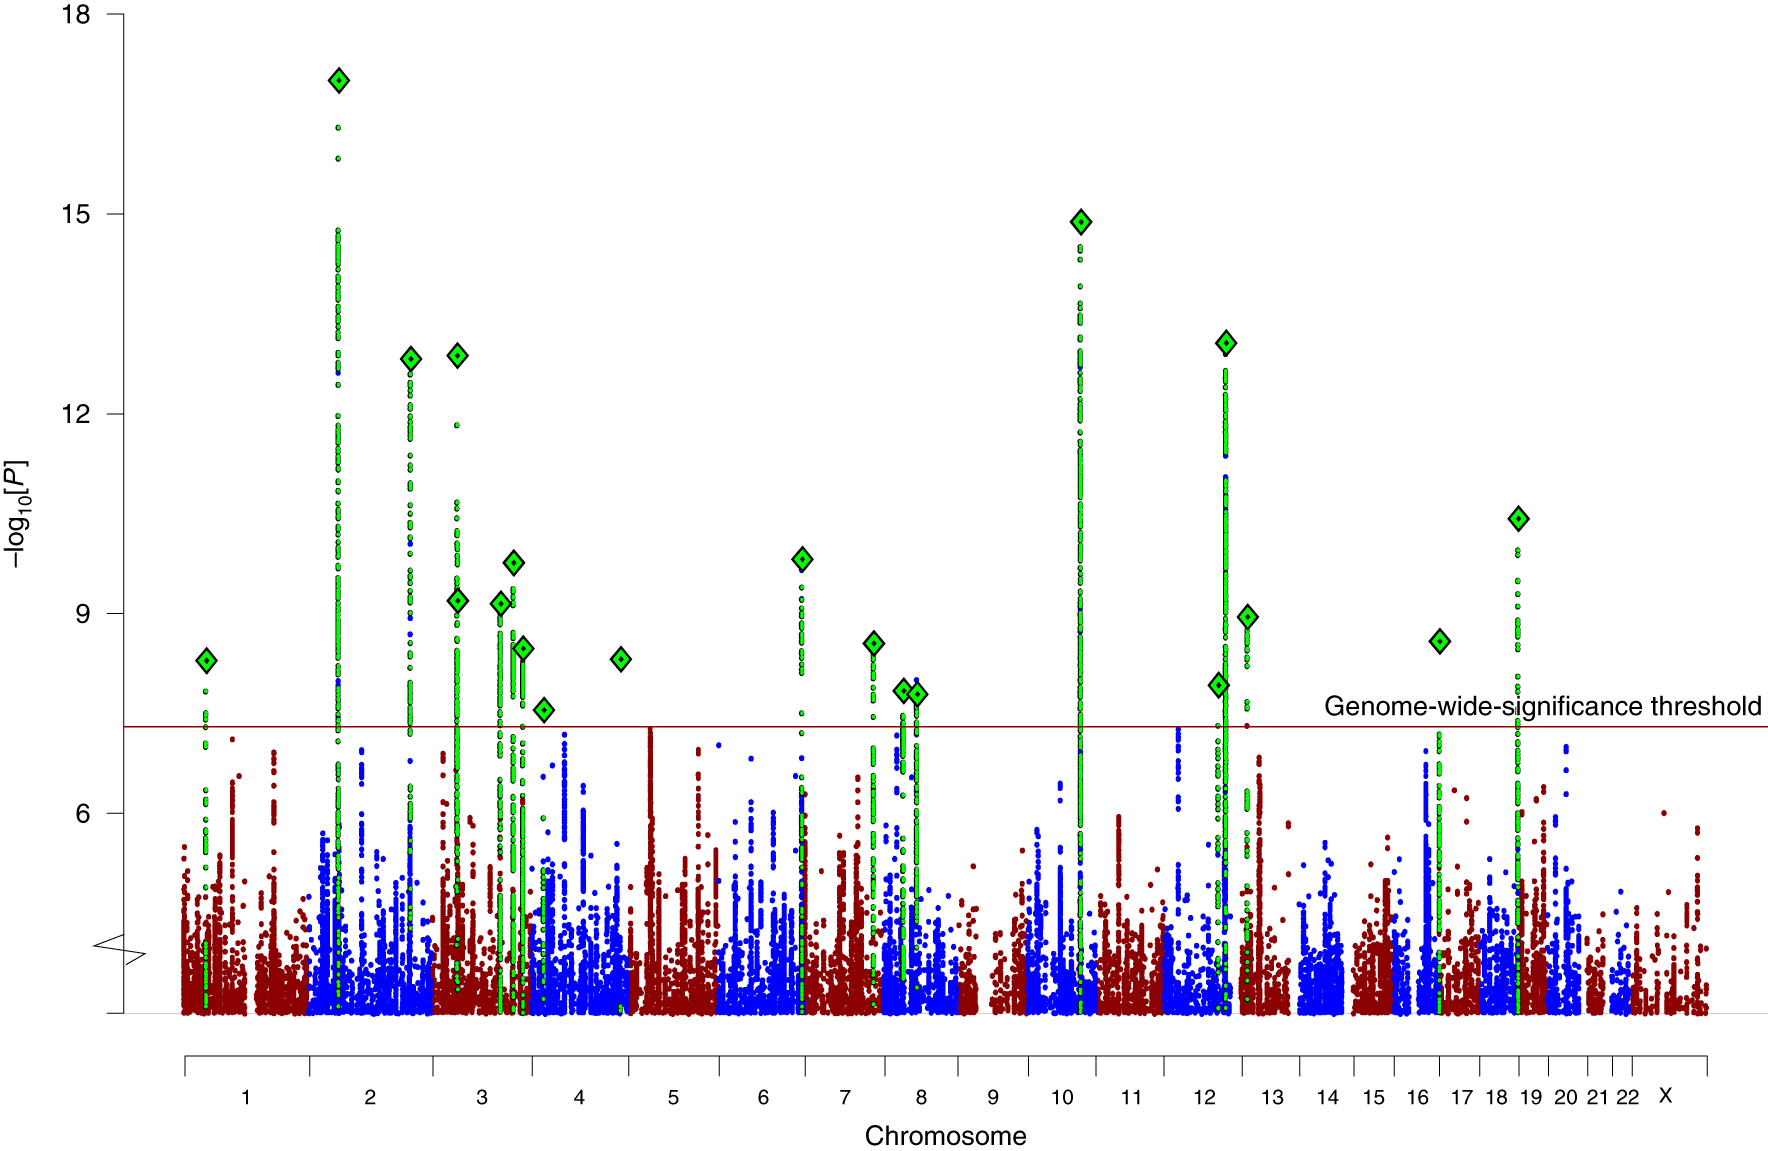Click the chromosome '8' axis label
Screen dimensions: 1768x1151
tap(921, 1098)
